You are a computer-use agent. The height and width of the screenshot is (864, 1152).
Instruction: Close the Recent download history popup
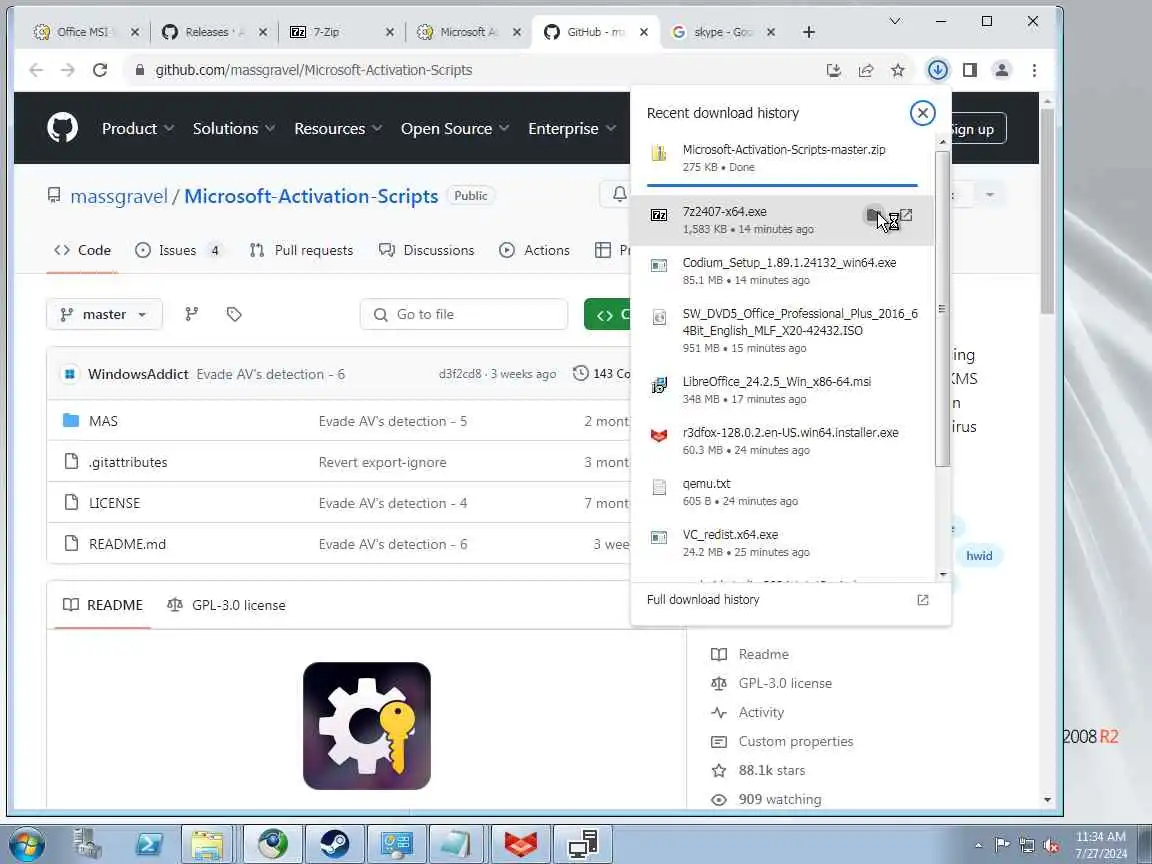tap(922, 112)
